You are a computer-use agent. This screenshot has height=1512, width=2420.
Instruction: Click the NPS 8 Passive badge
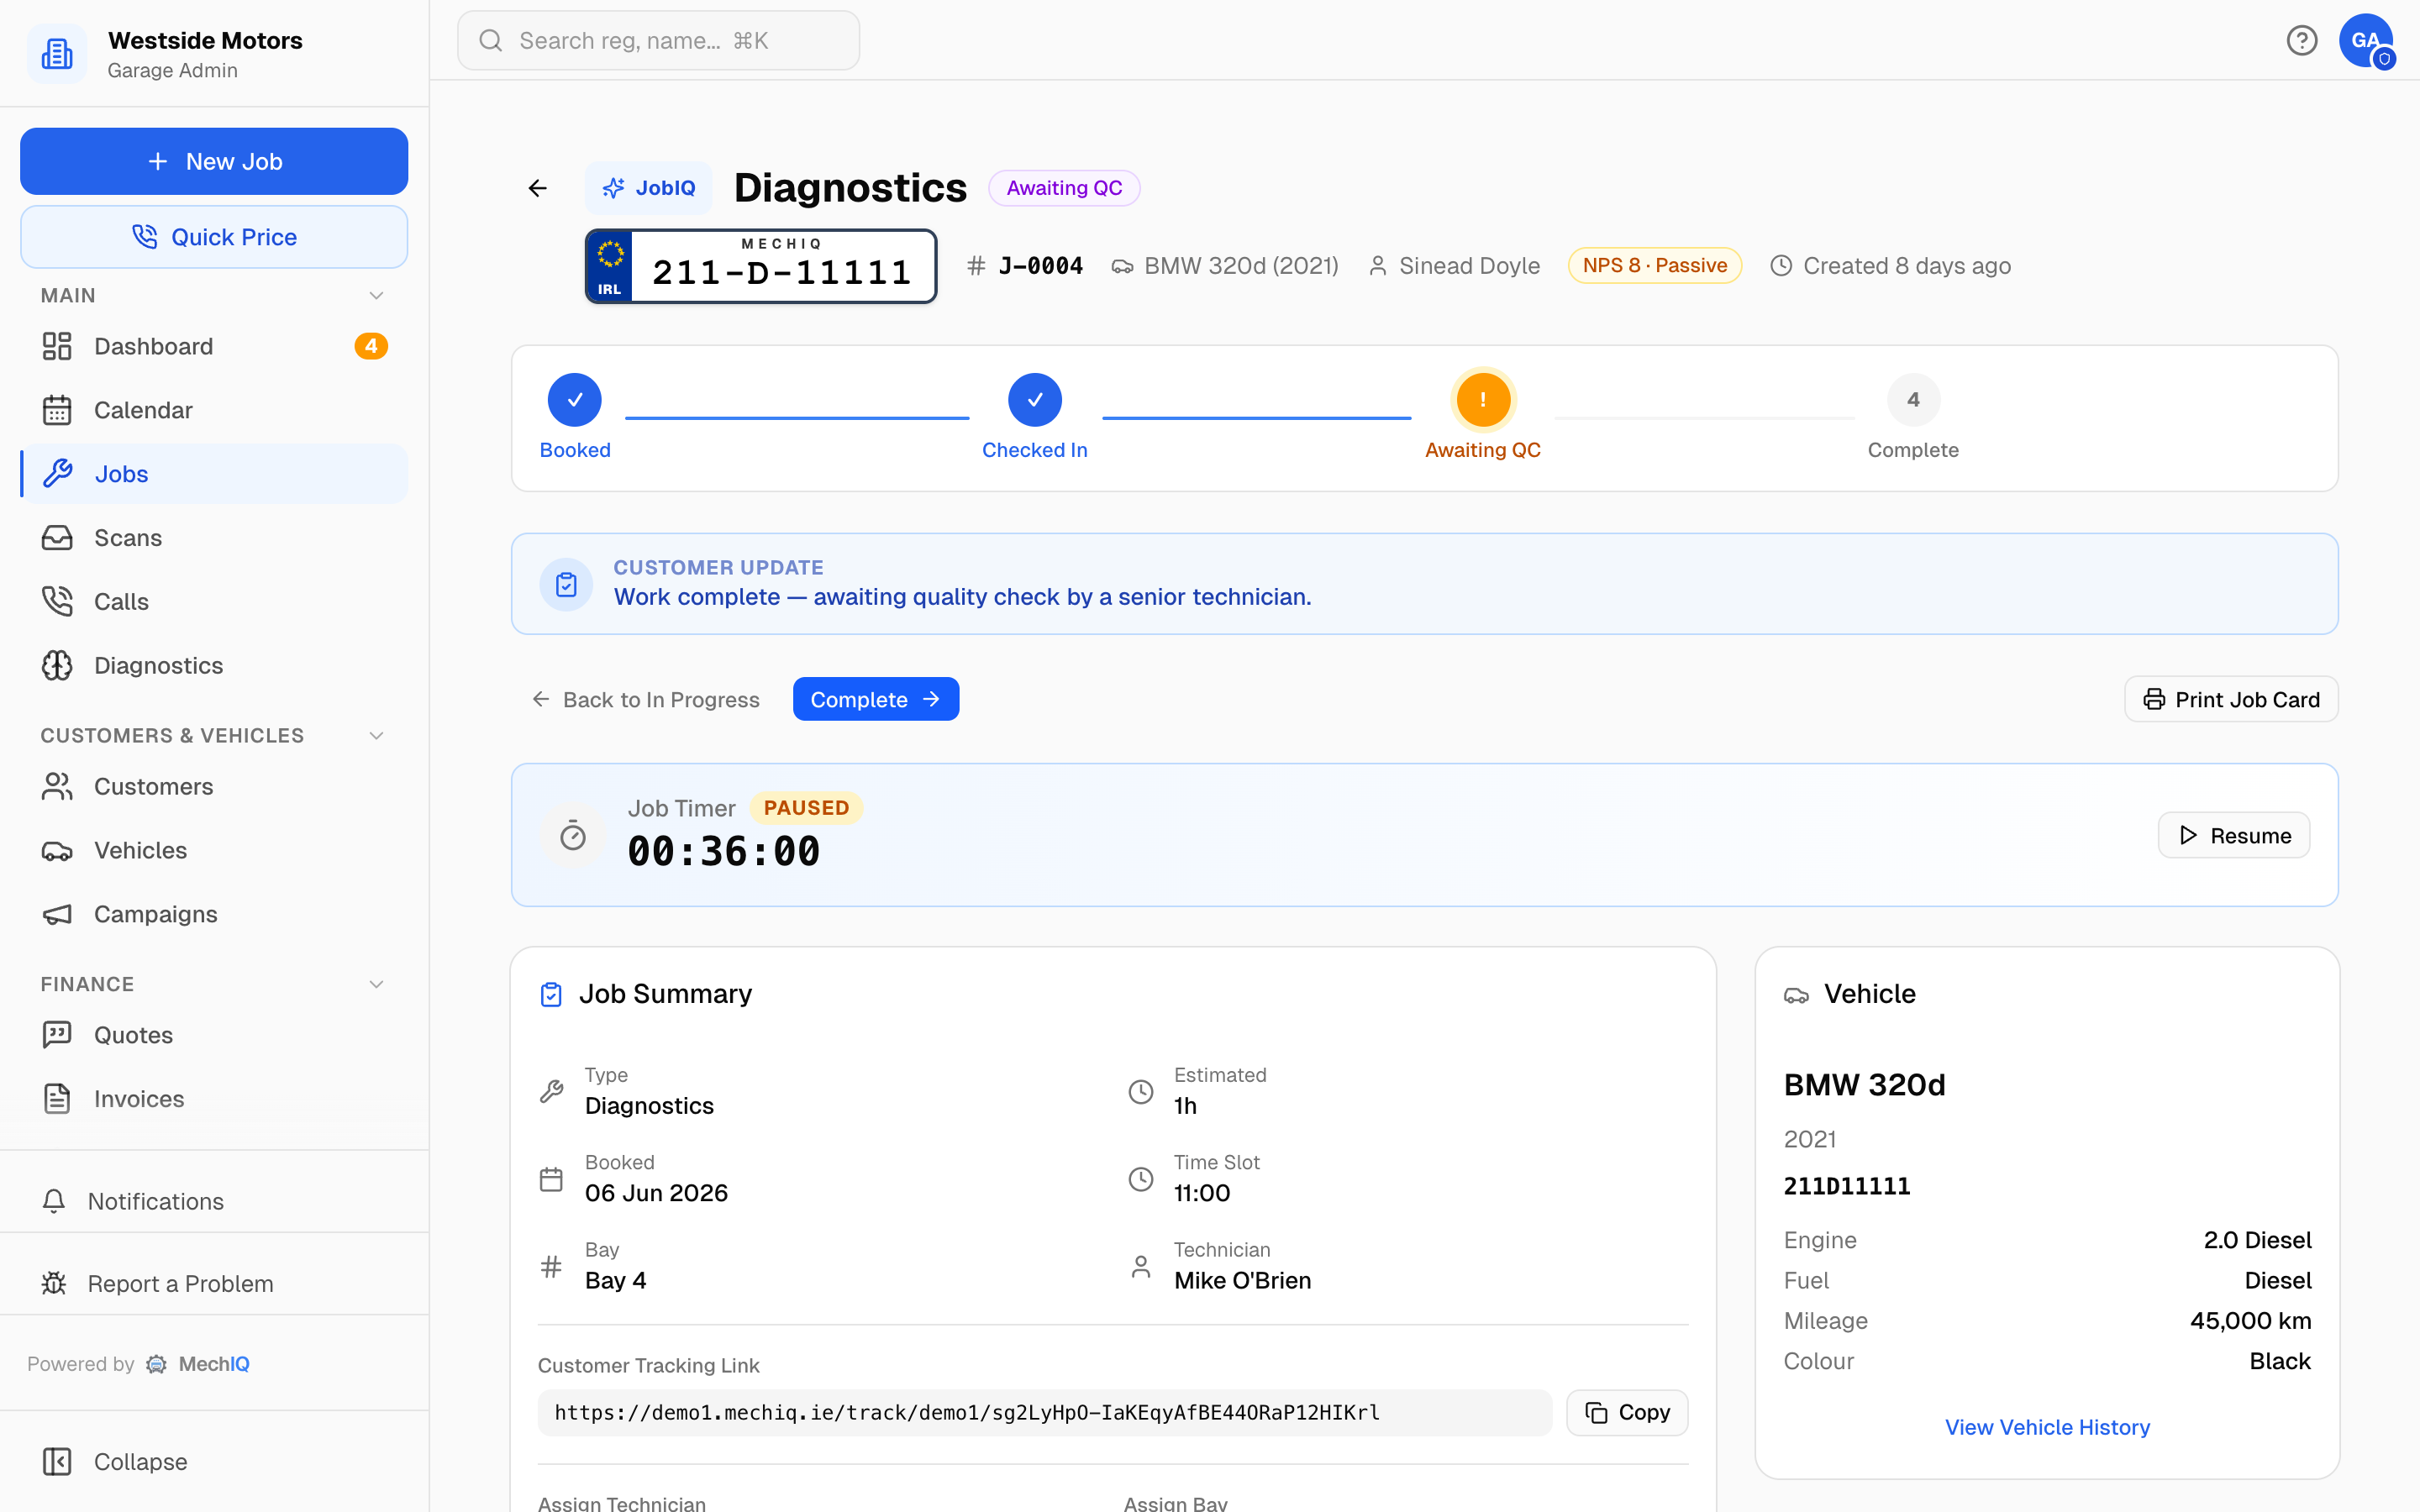1655,265
